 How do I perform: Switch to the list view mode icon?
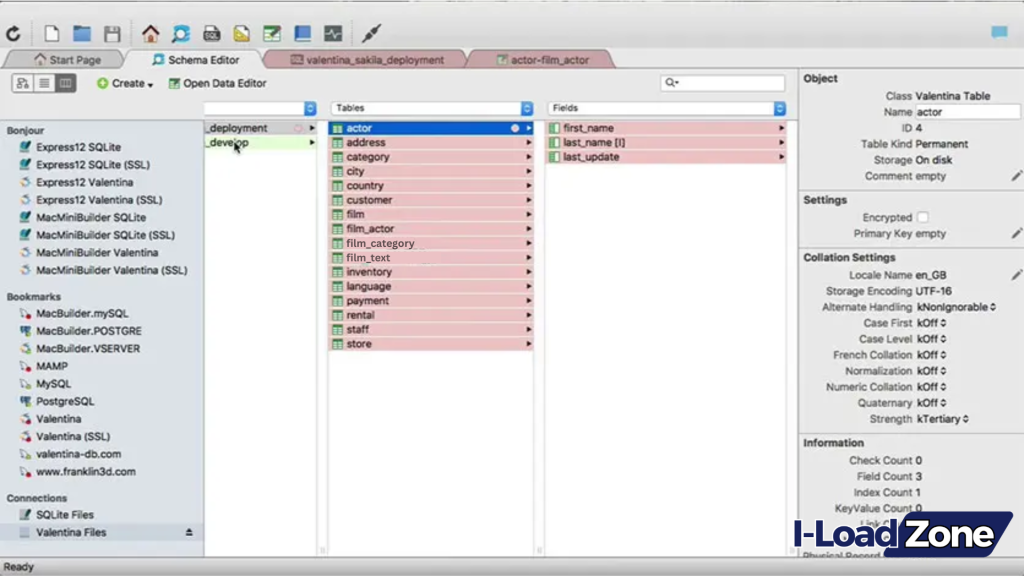click(x=43, y=82)
